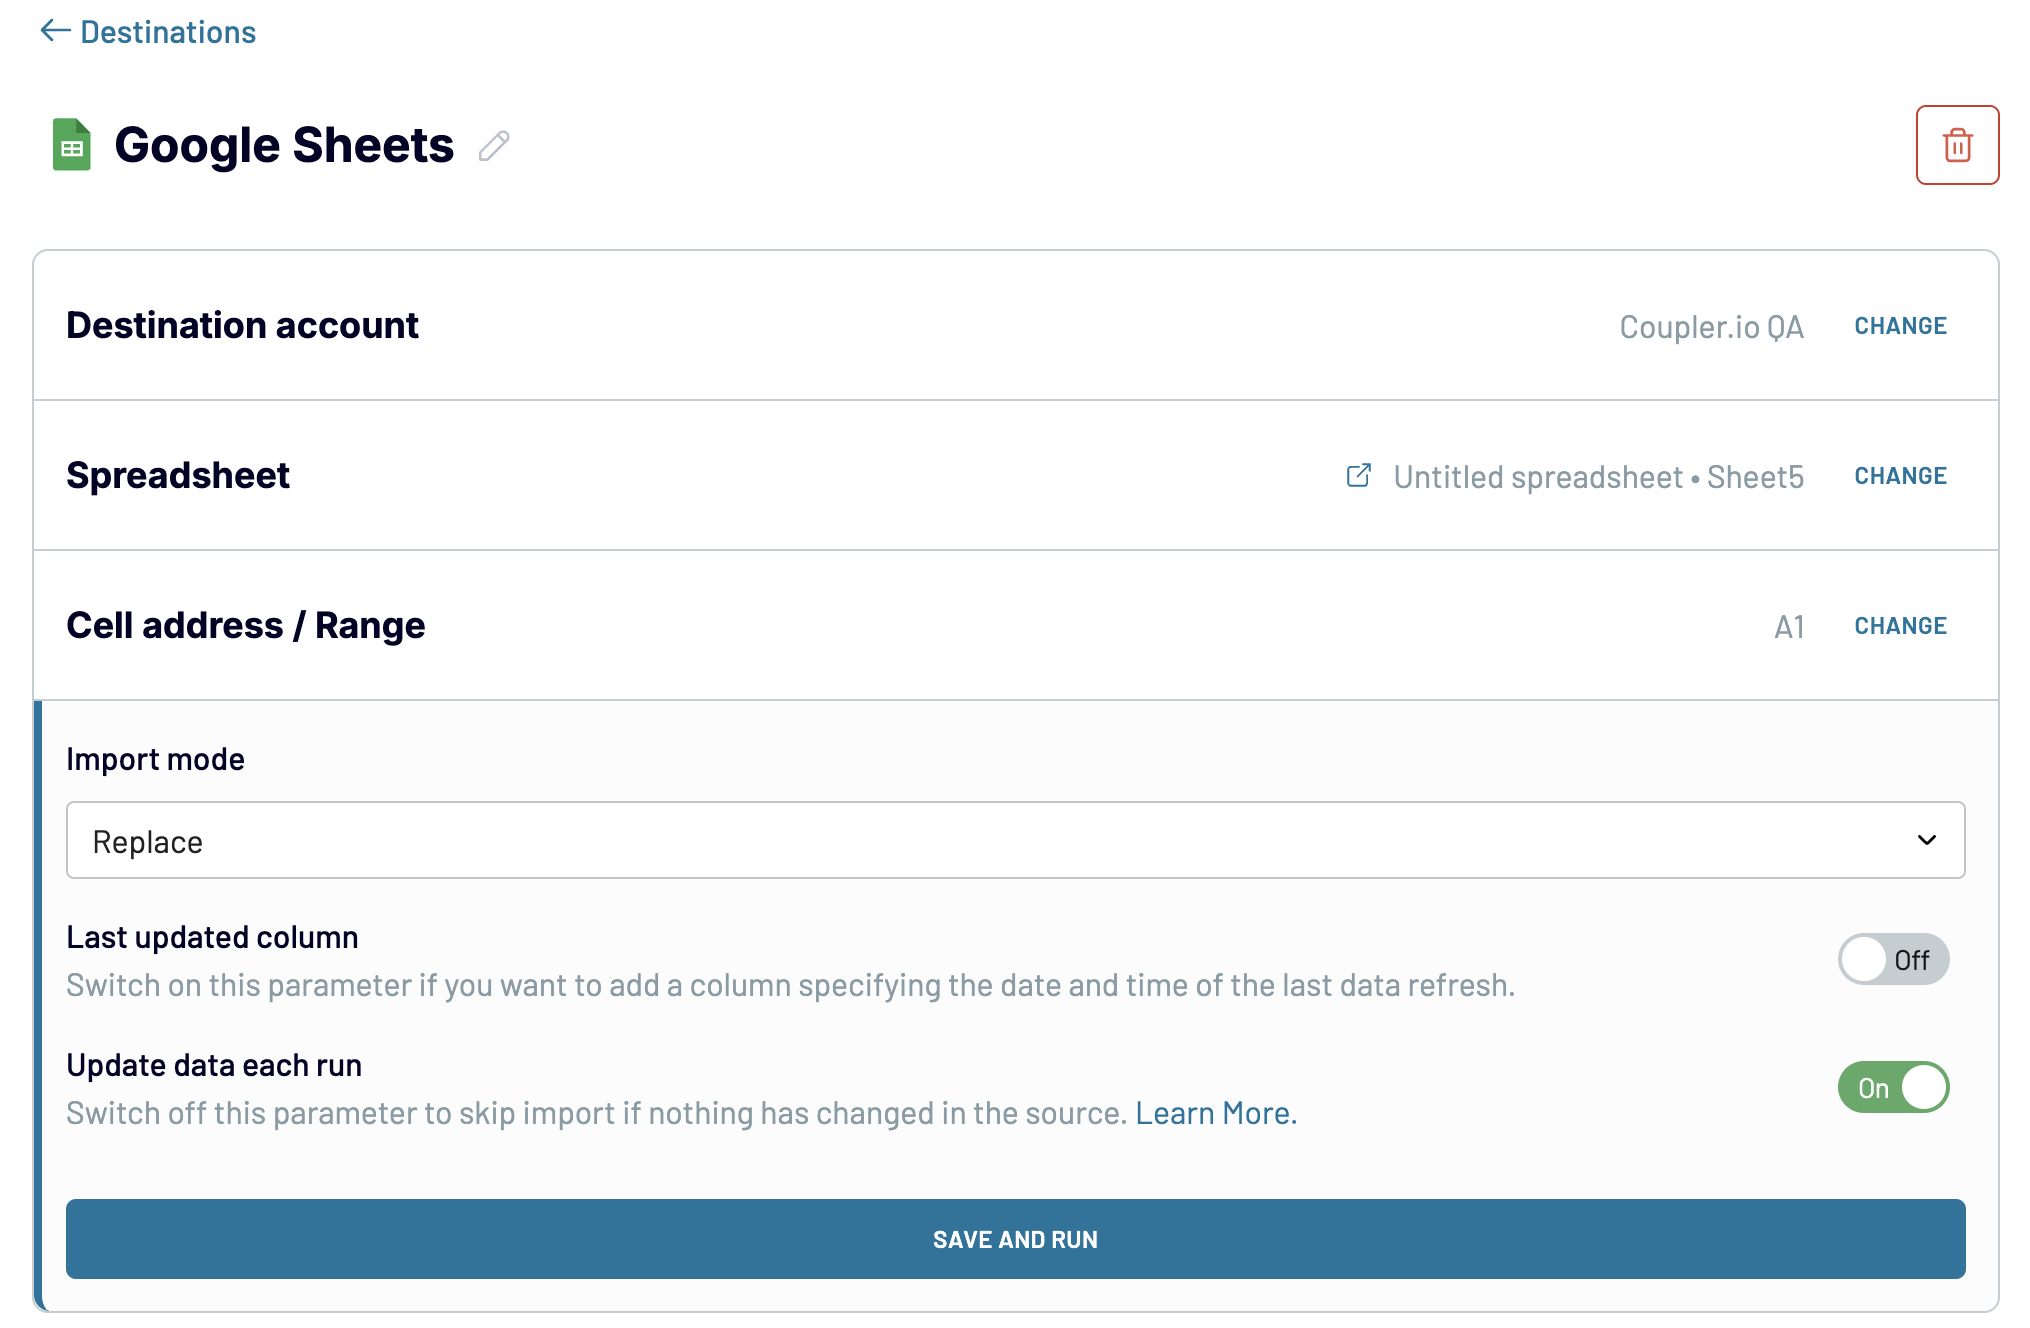Click the SAVE AND RUN button
This screenshot has width=2030, height=1328.
1015,1239
